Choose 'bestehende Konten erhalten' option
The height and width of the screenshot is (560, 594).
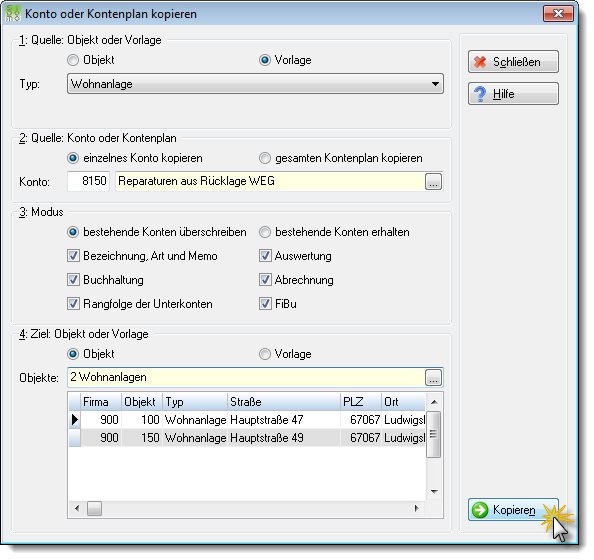pyautogui.click(x=265, y=232)
